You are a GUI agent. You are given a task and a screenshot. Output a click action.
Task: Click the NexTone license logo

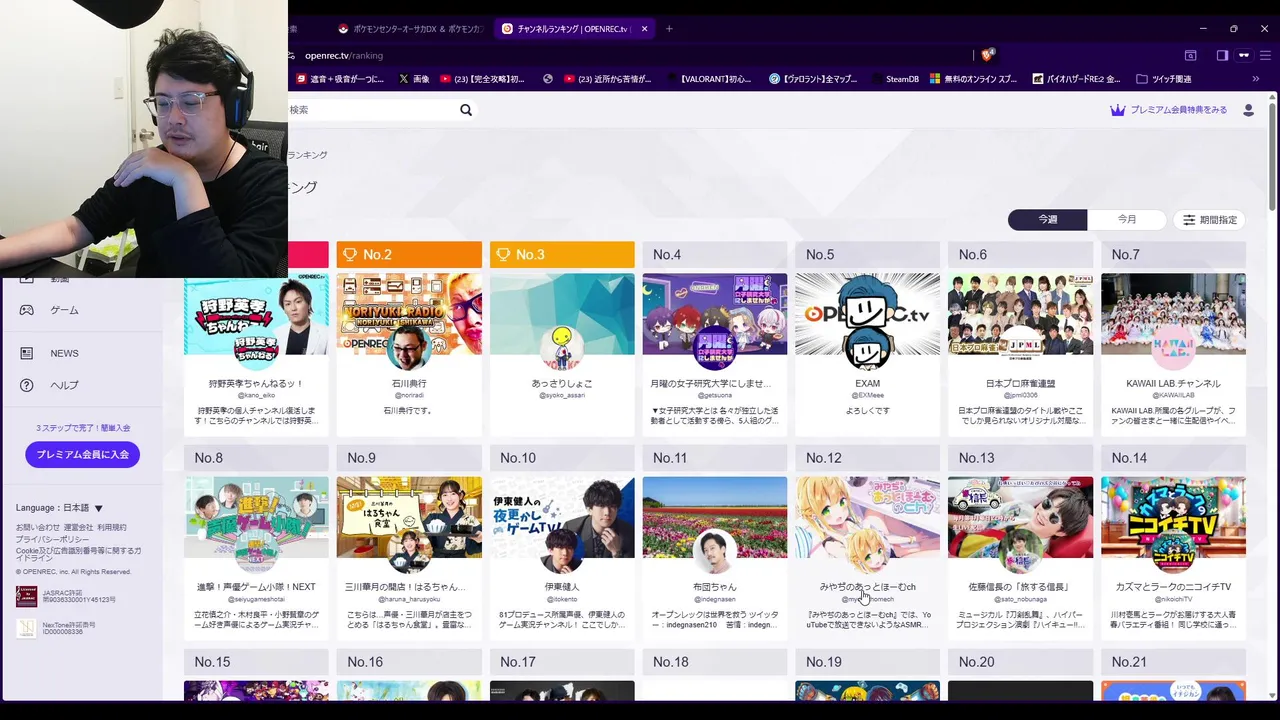click(26, 628)
